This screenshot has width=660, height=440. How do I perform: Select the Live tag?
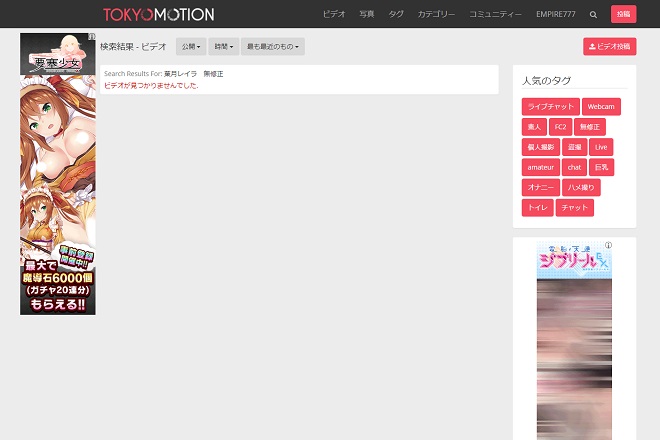click(601, 147)
